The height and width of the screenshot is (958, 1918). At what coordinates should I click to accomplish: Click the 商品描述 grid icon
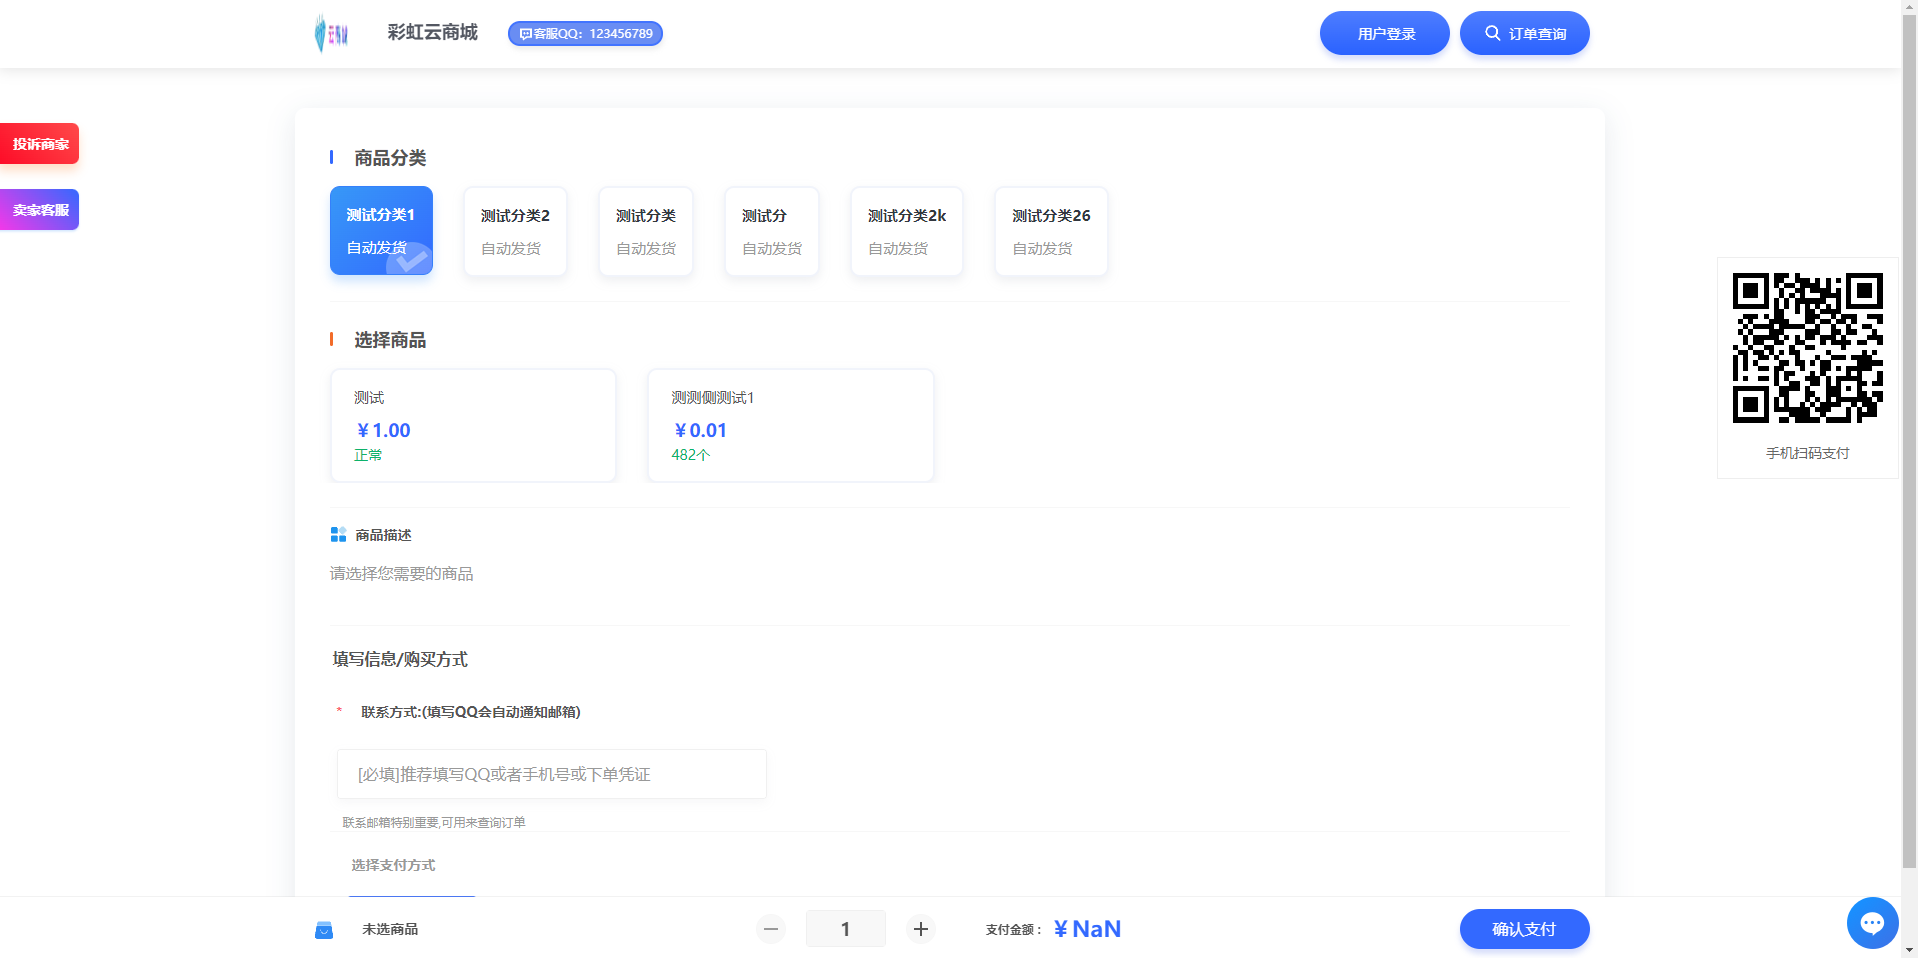pos(338,535)
